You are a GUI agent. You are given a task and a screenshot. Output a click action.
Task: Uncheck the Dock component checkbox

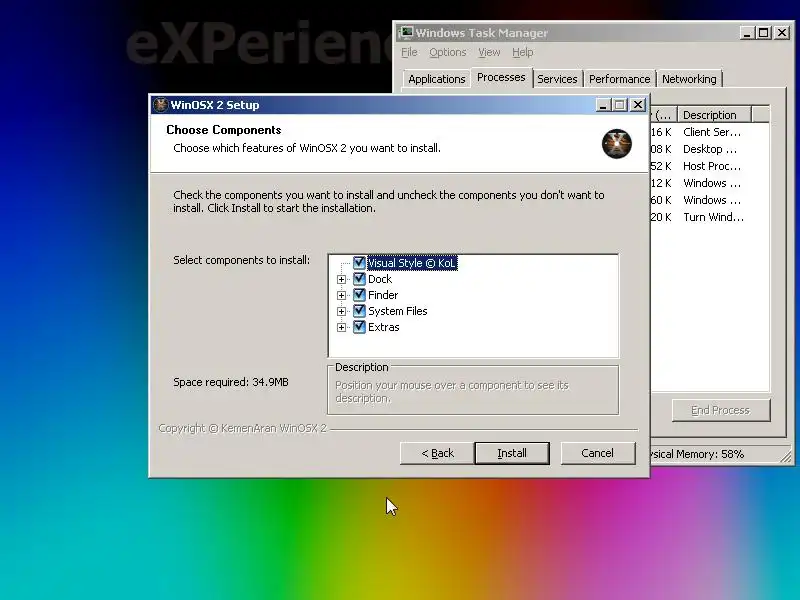(359, 279)
